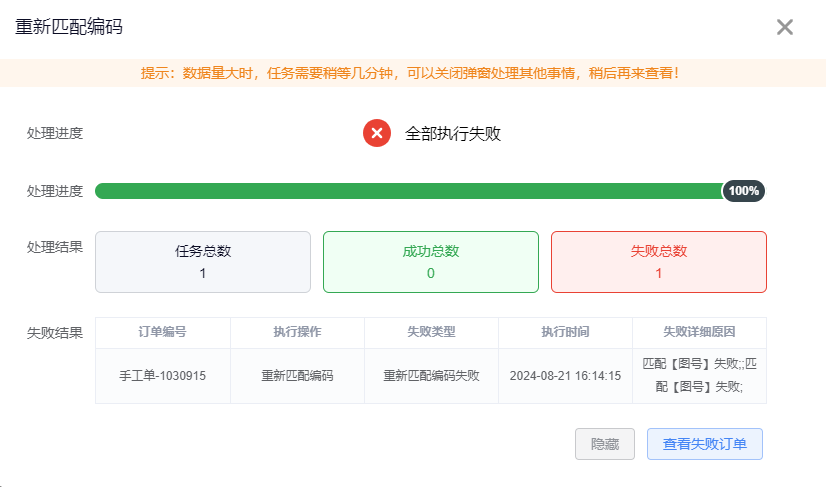Viewport: 826px width, 487px height.
Task: Click the red failure status icon
Action: [377, 133]
